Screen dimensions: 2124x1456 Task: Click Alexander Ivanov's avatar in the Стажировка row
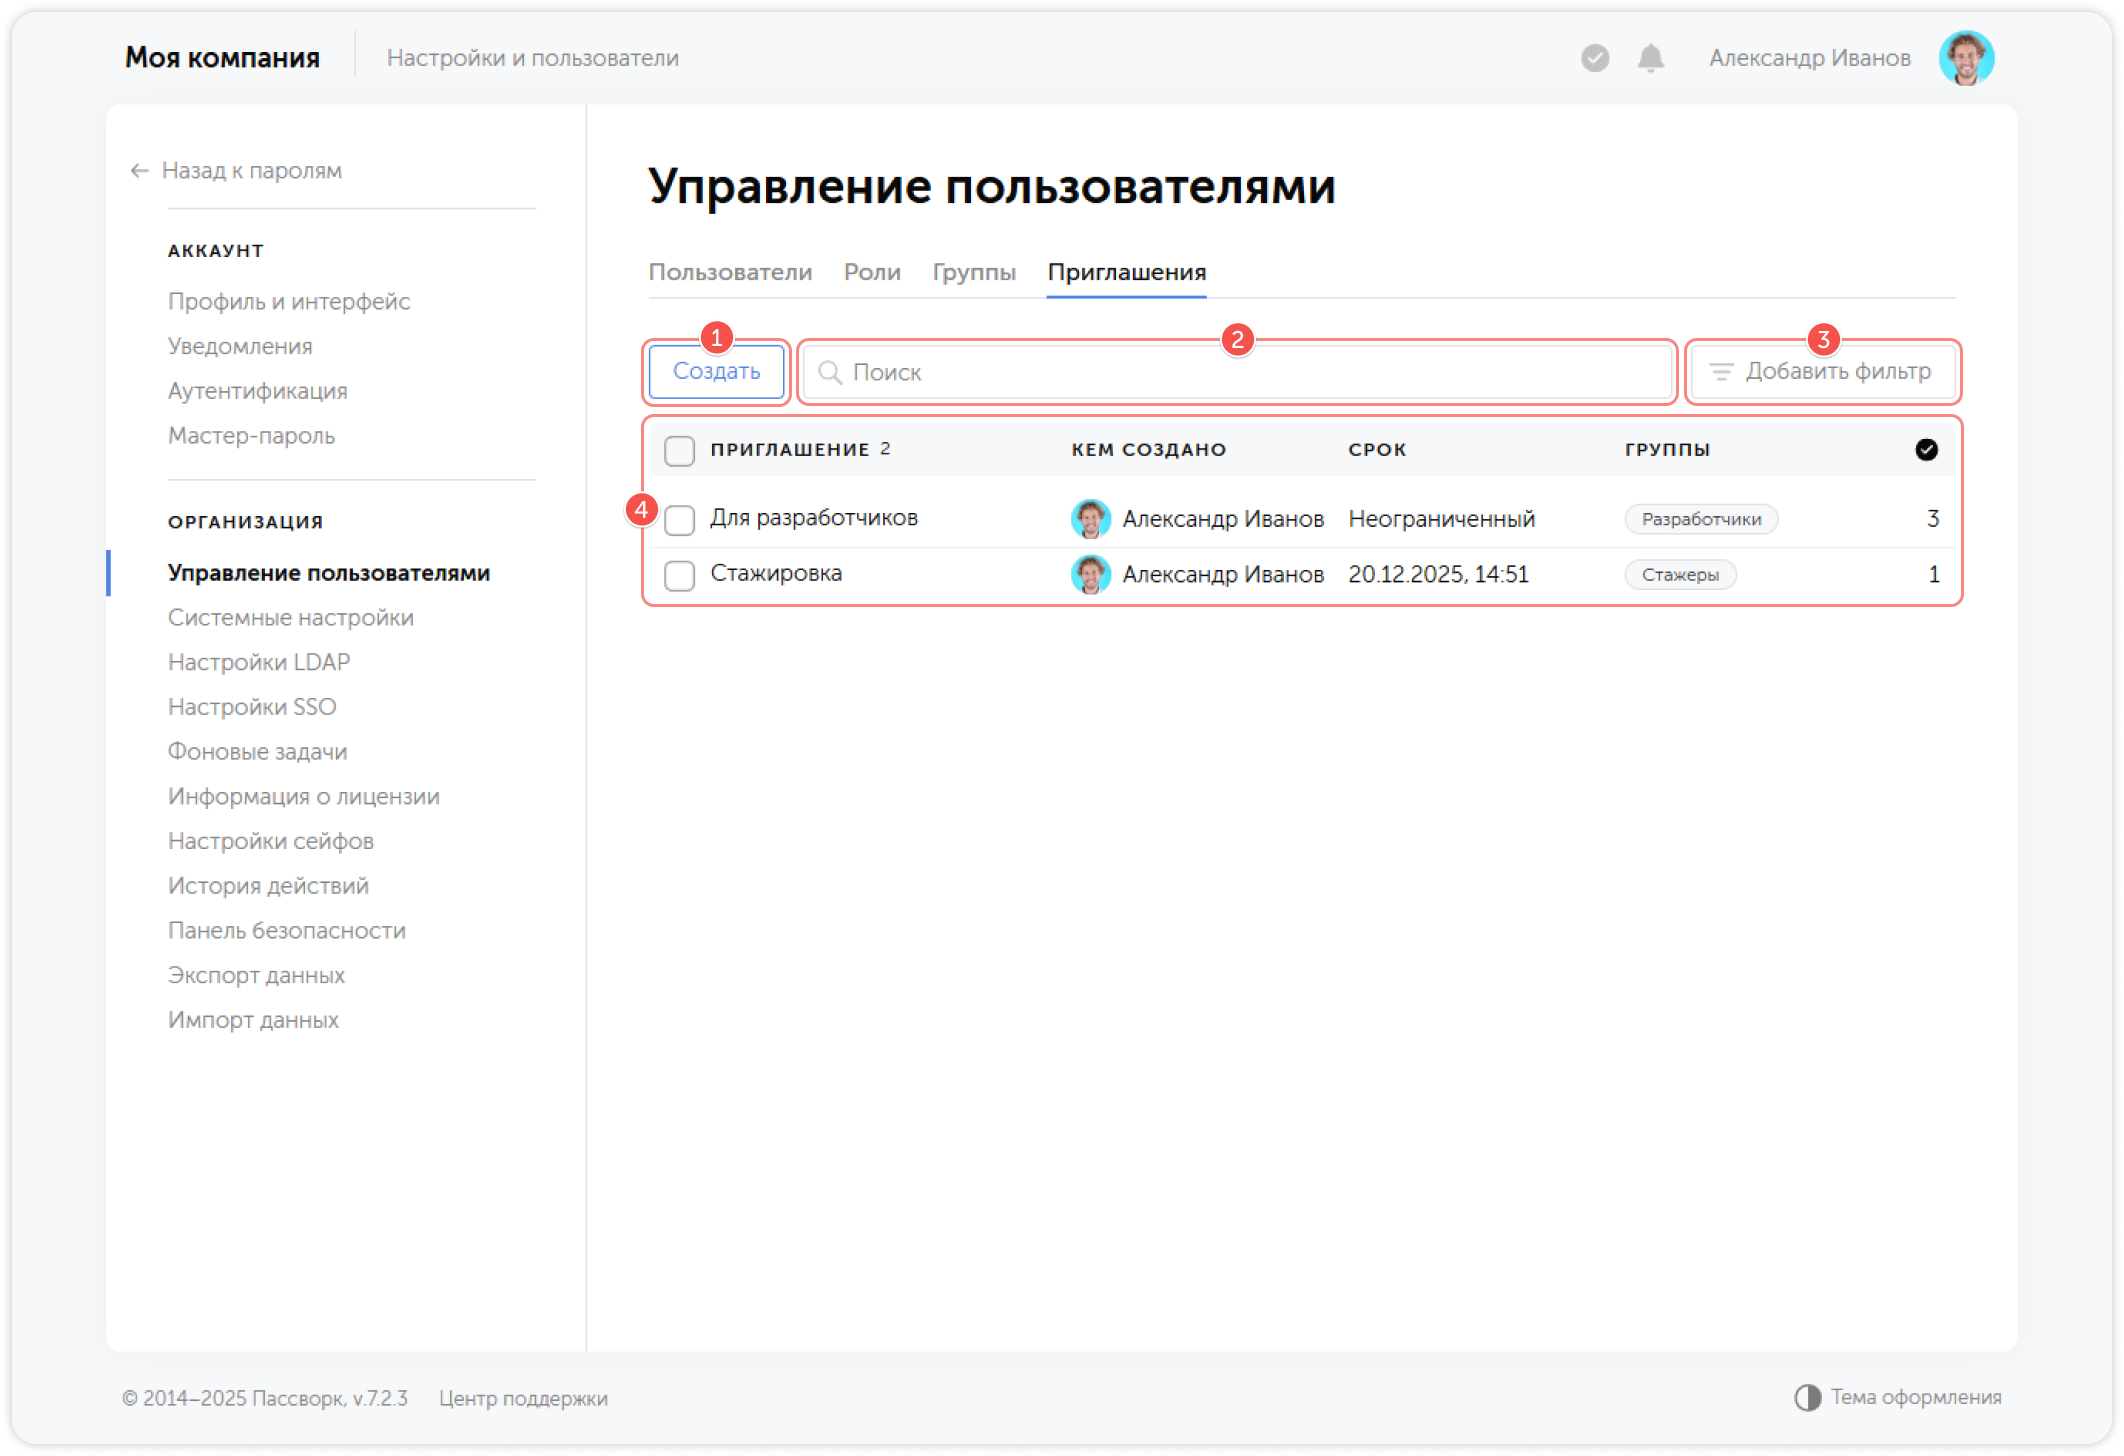(x=1091, y=574)
